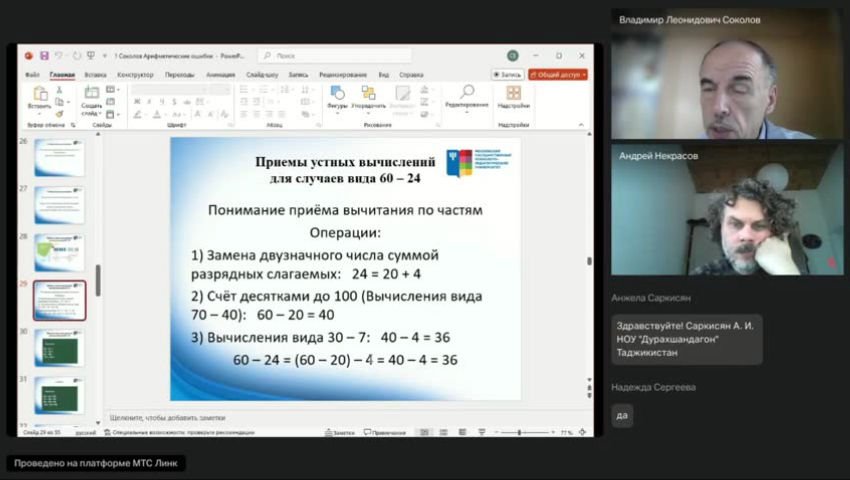Apply the text highlight color
Image resolution: width=850 pixels, height=480 pixels.
pyautogui.click(x=138, y=114)
